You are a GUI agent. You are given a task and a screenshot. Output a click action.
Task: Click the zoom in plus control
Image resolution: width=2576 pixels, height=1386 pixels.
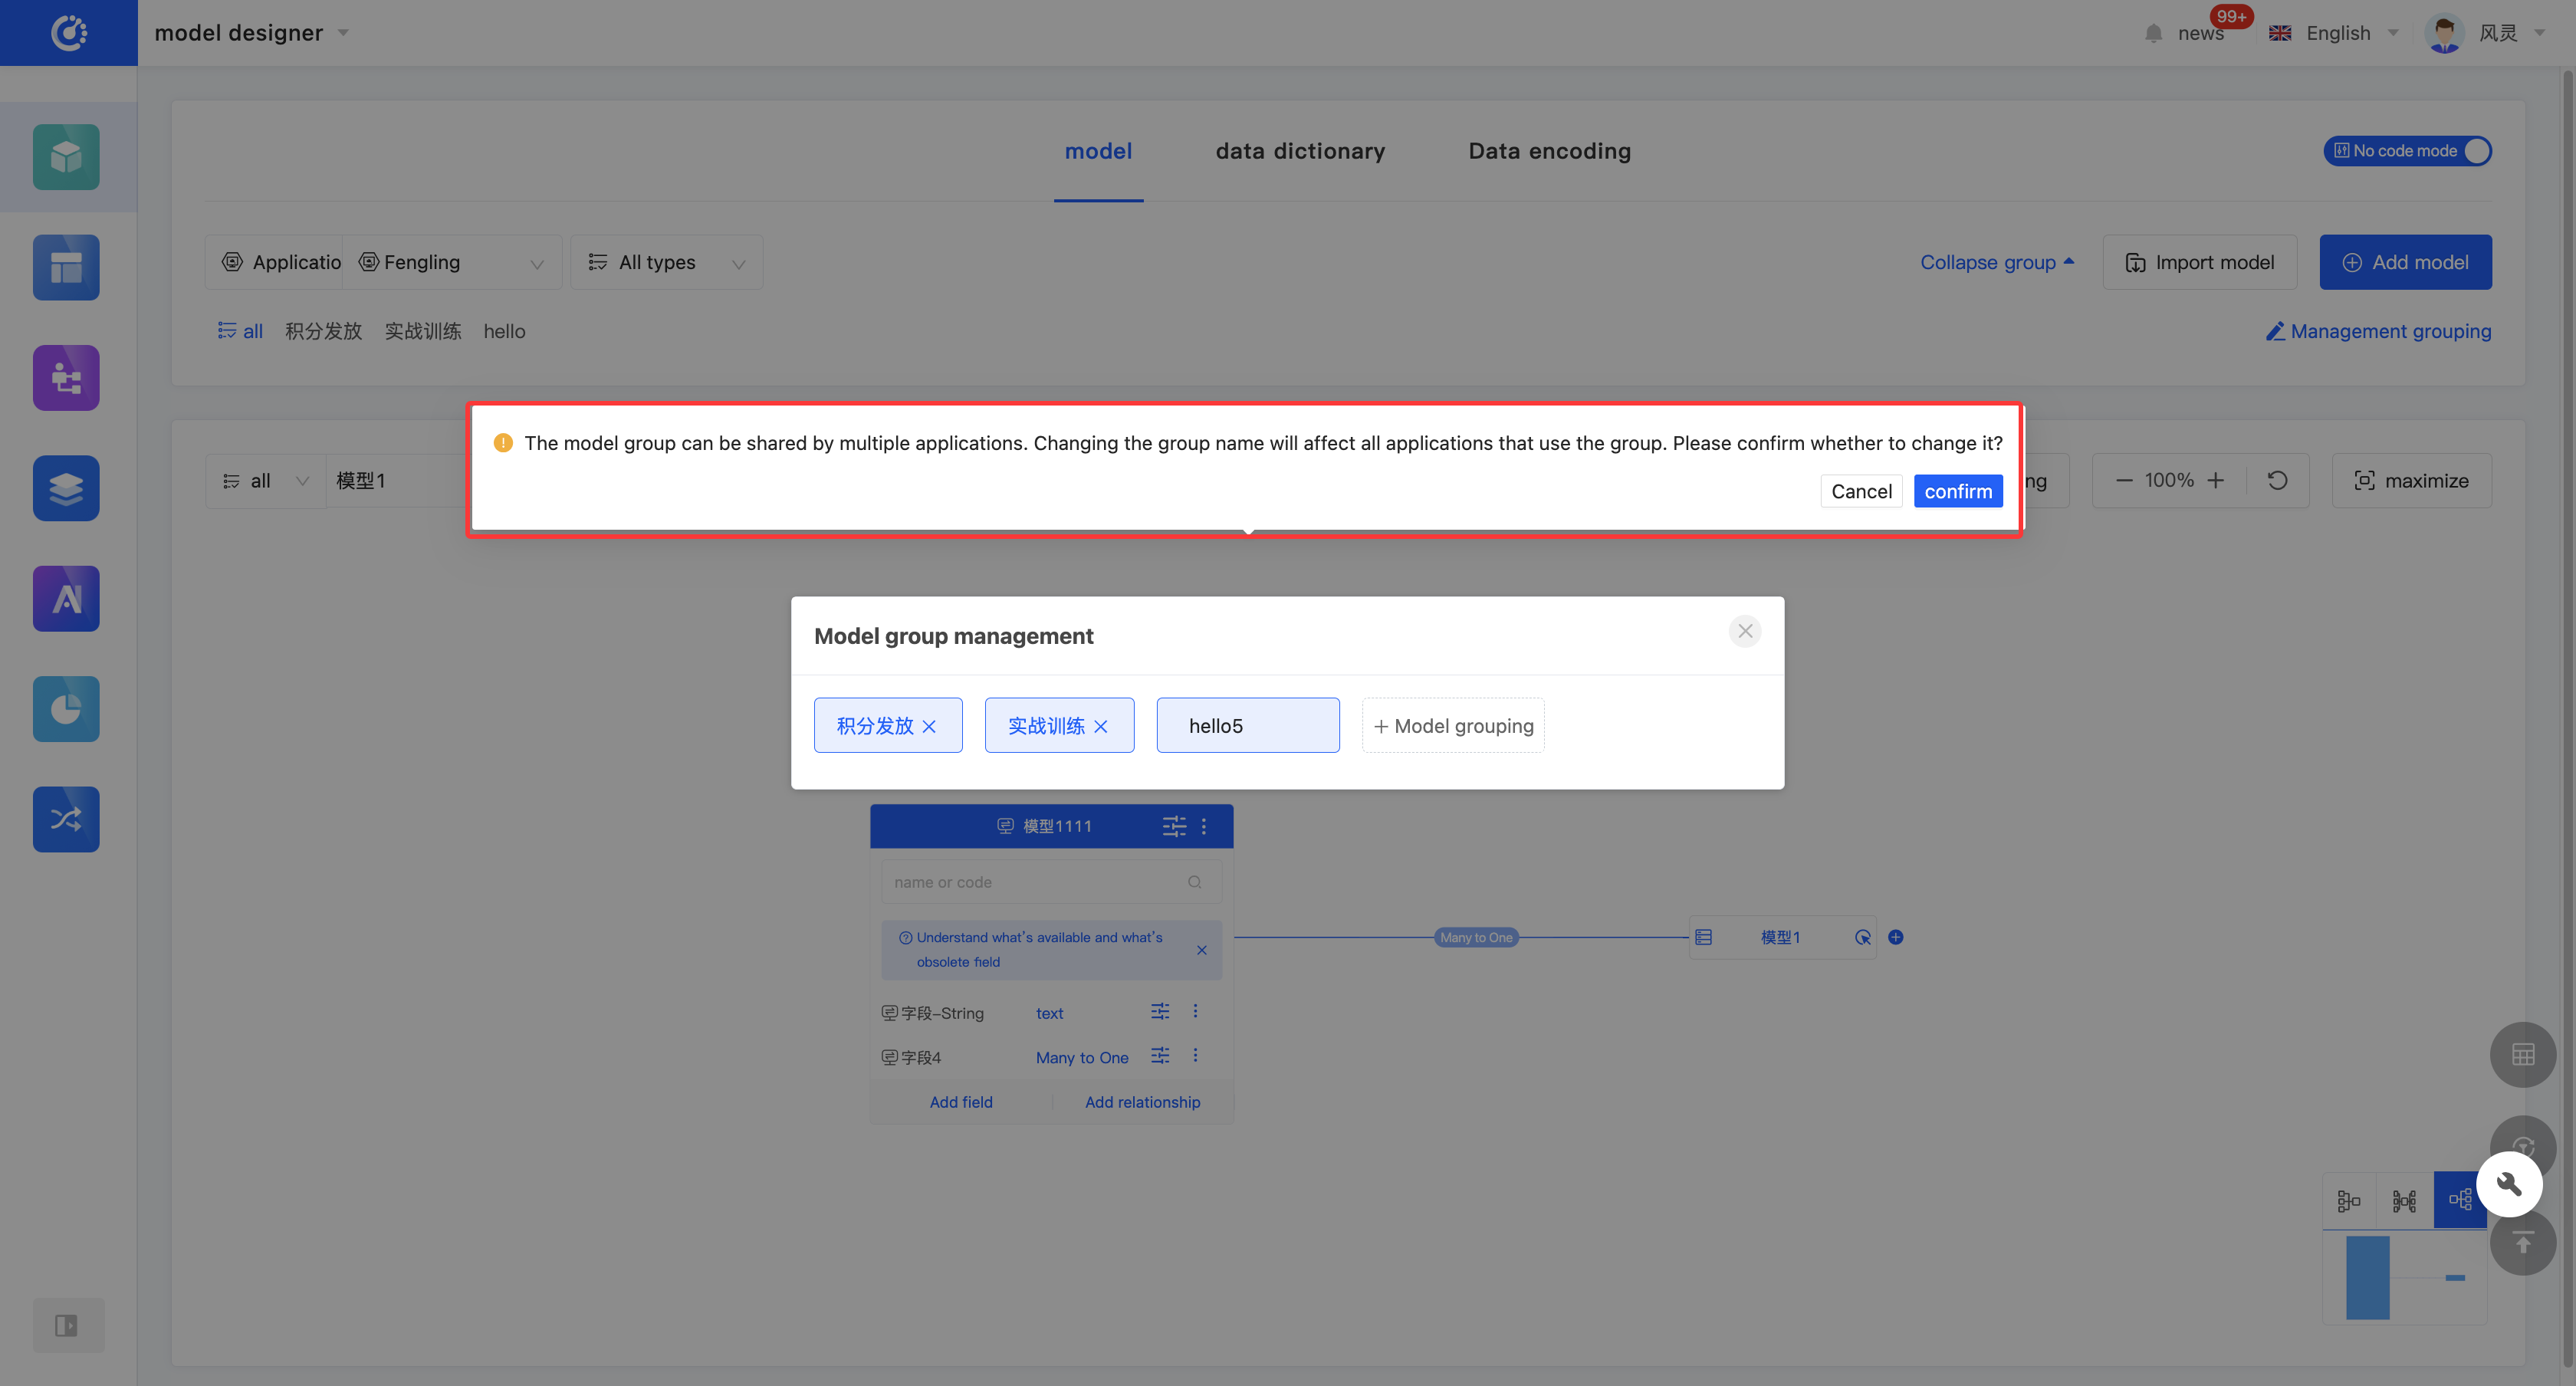coord(2216,480)
